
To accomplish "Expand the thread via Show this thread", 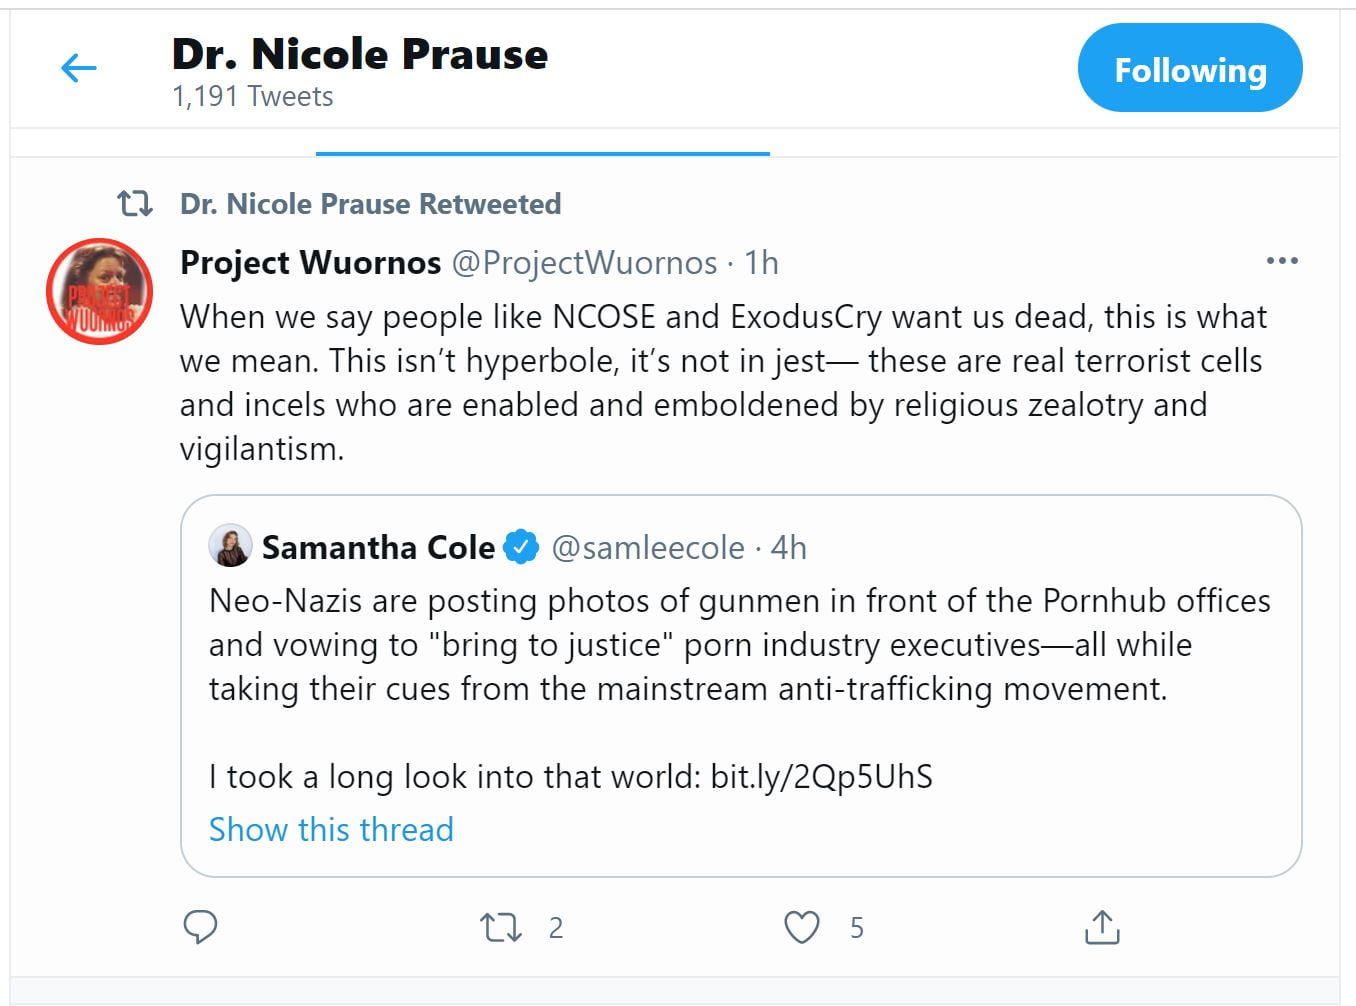I will 331,829.
